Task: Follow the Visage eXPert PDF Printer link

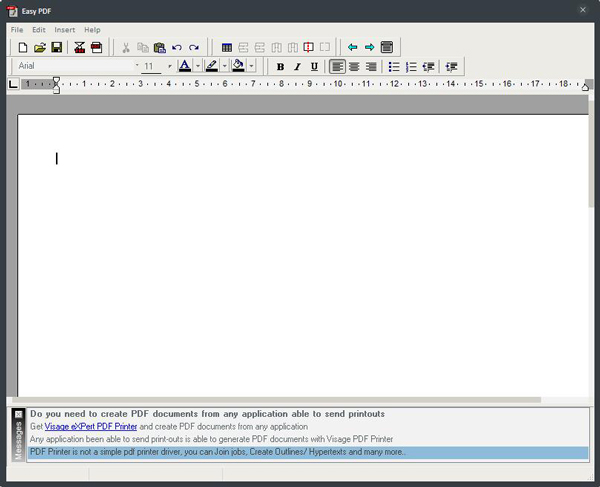Action: pyautogui.click(x=91, y=426)
